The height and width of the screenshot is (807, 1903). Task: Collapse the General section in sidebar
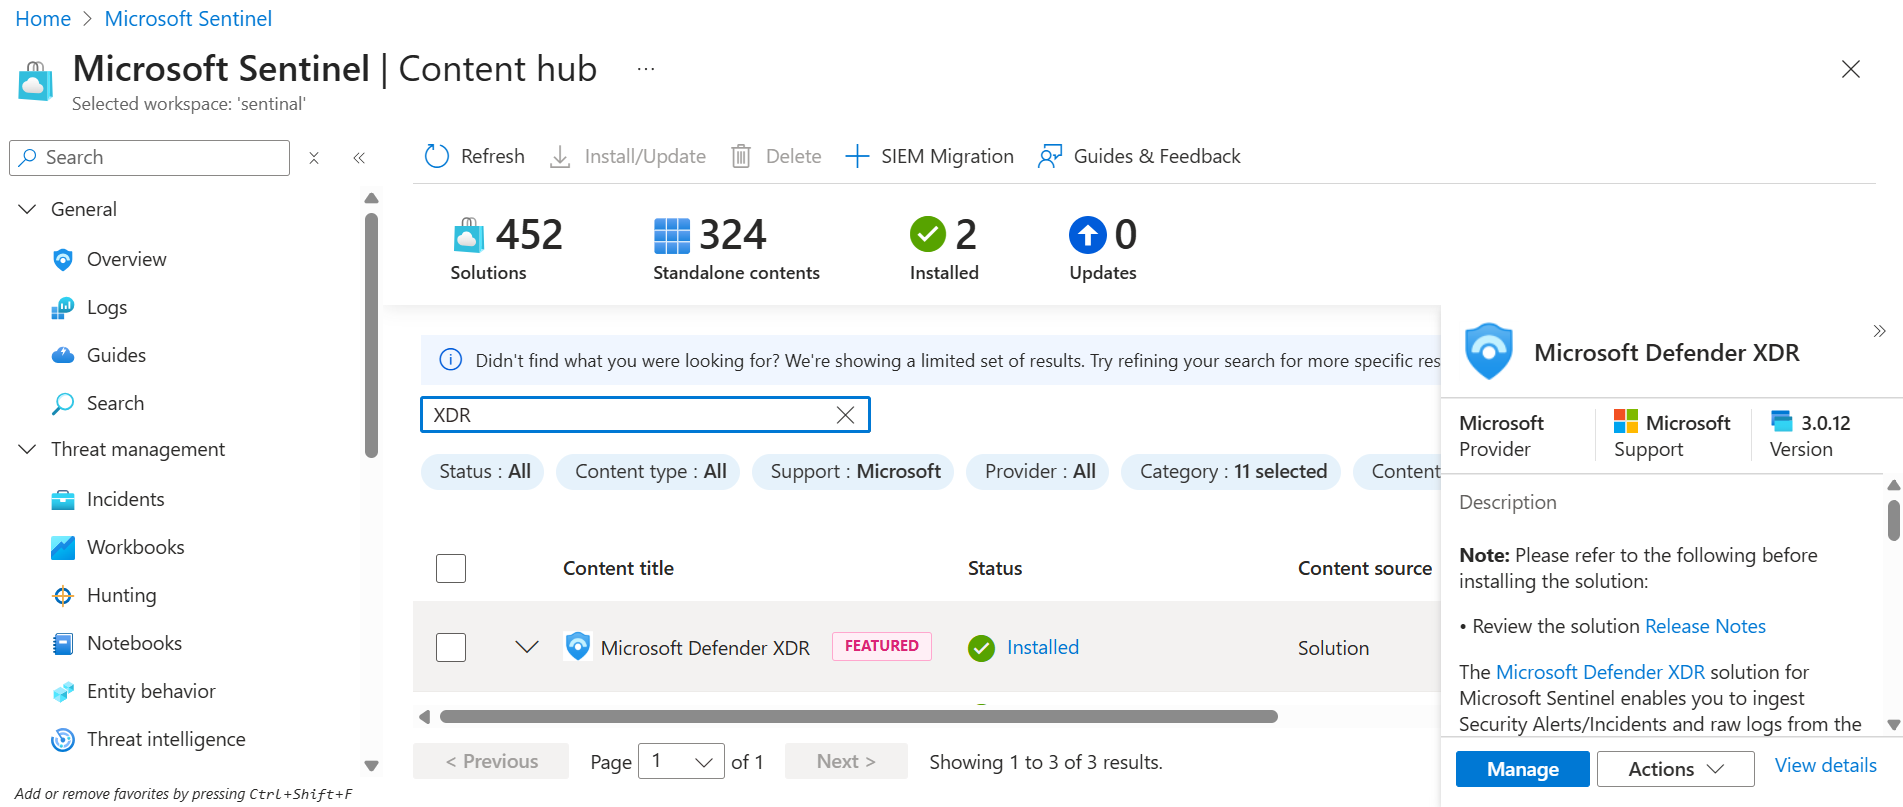click(x=28, y=209)
